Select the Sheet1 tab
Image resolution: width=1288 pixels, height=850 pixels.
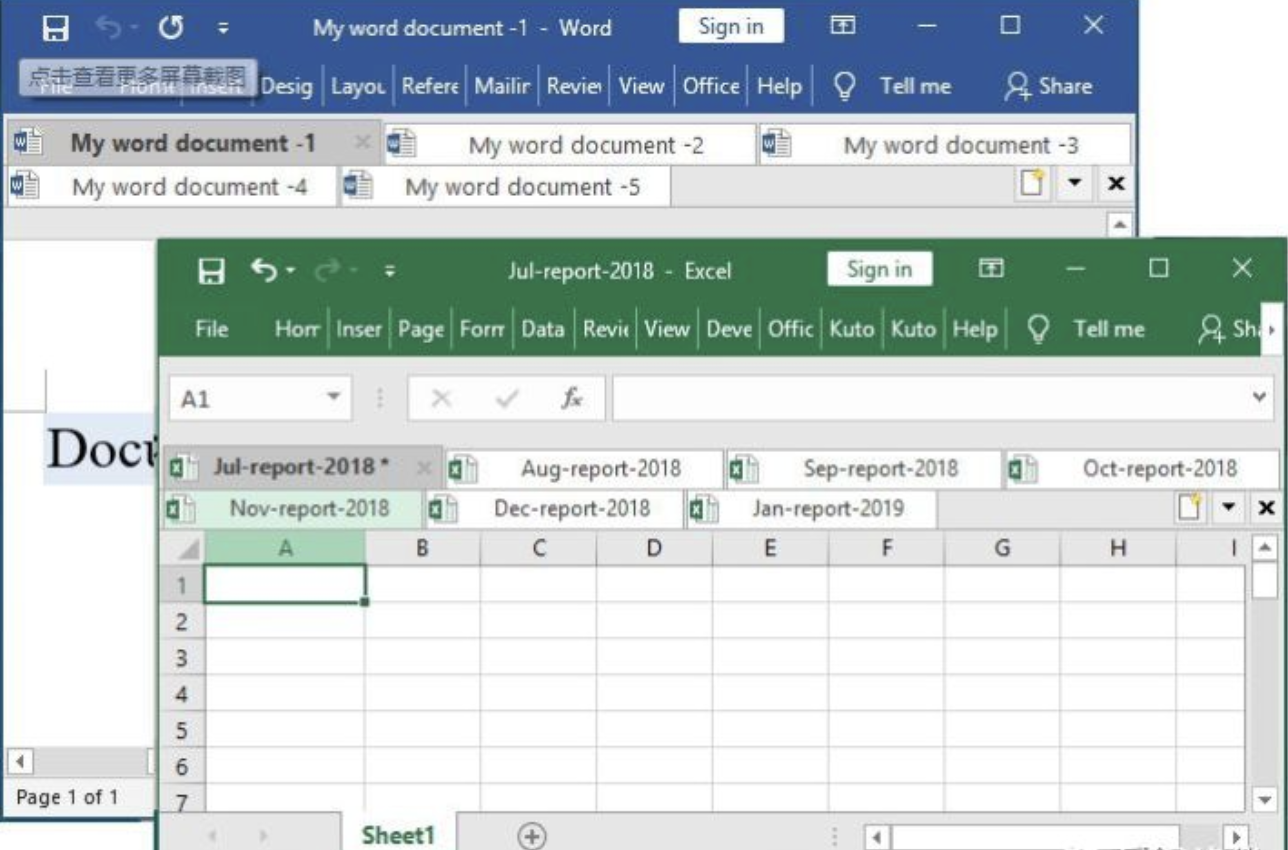(399, 835)
